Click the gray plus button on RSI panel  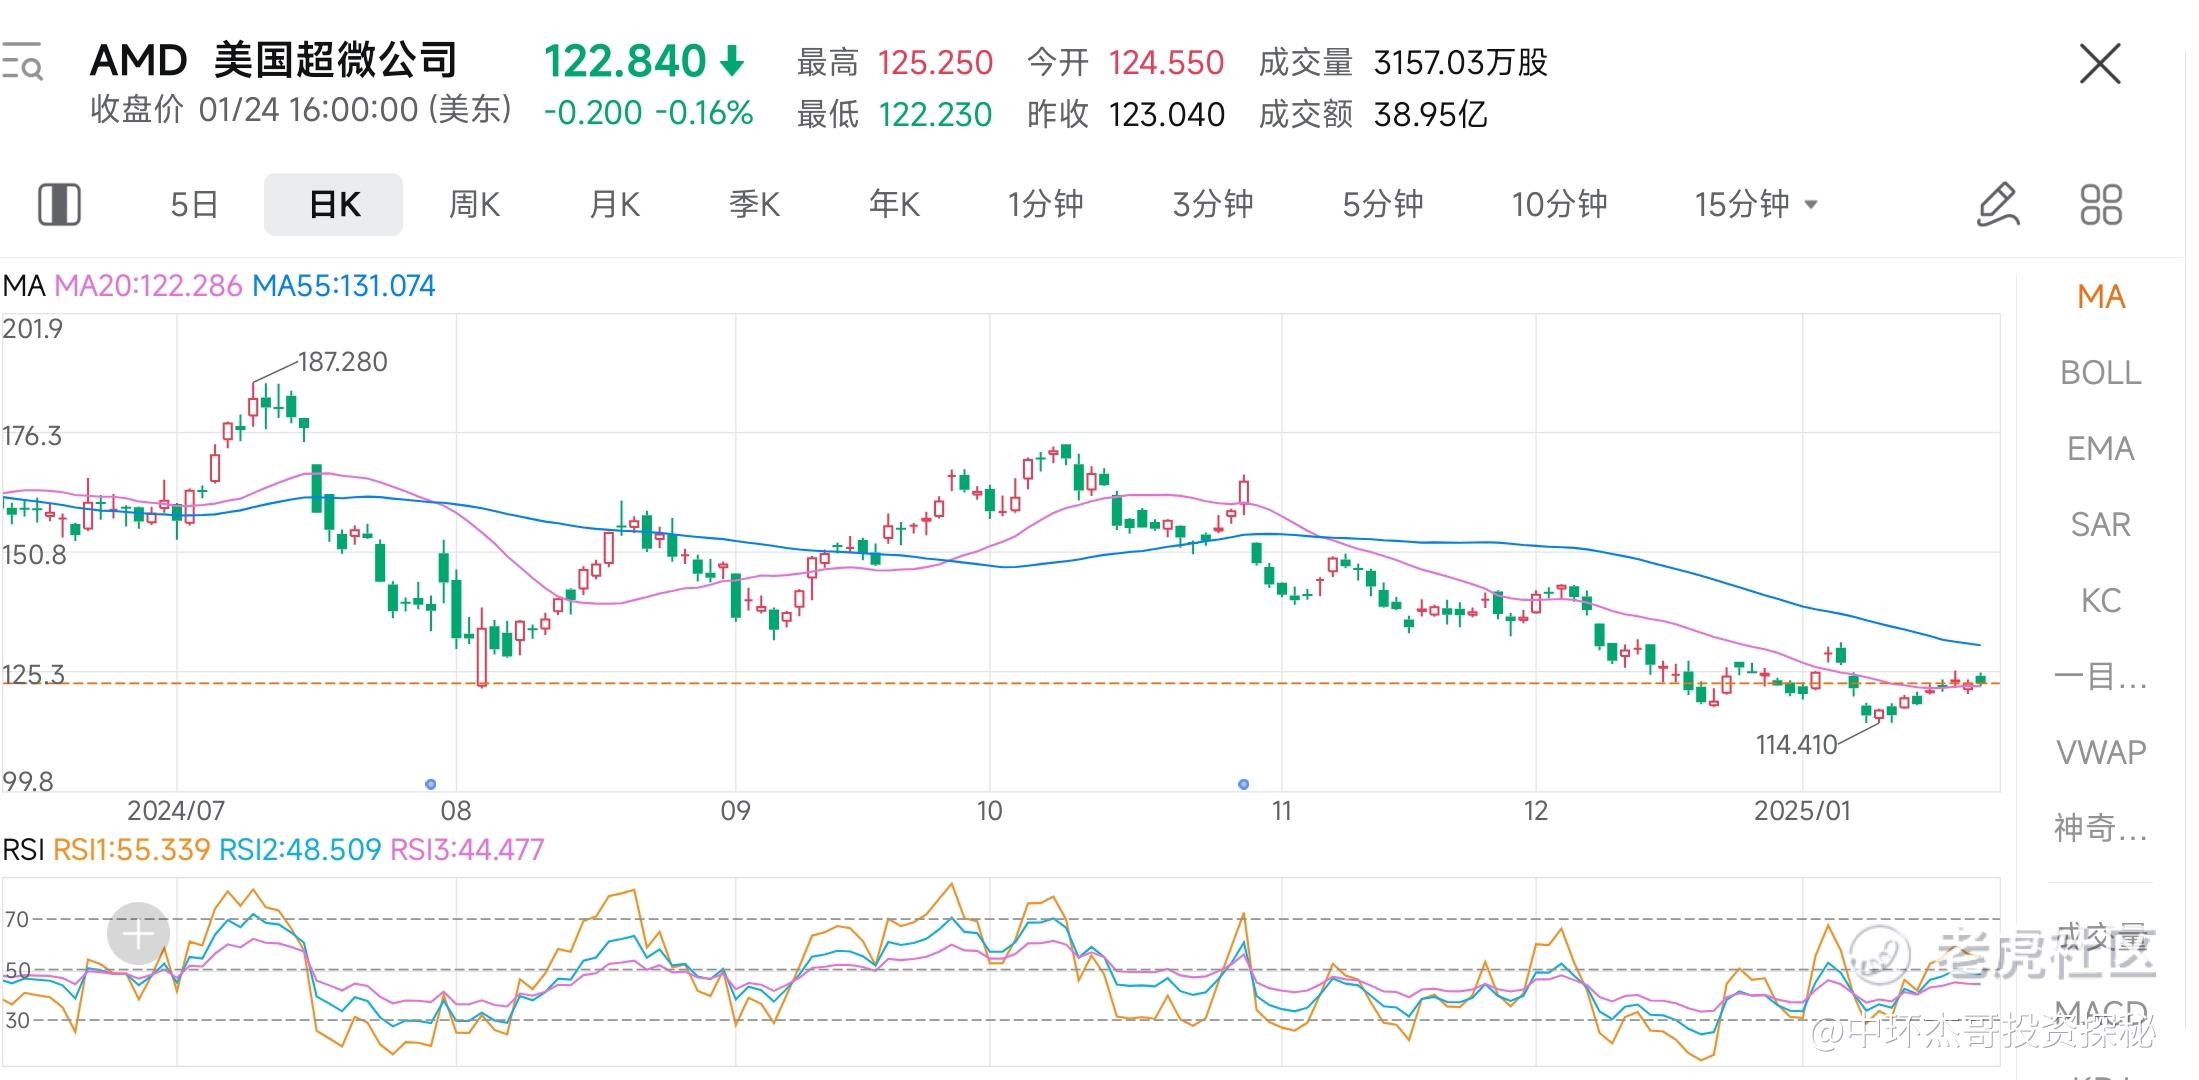click(x=138, y=934)
